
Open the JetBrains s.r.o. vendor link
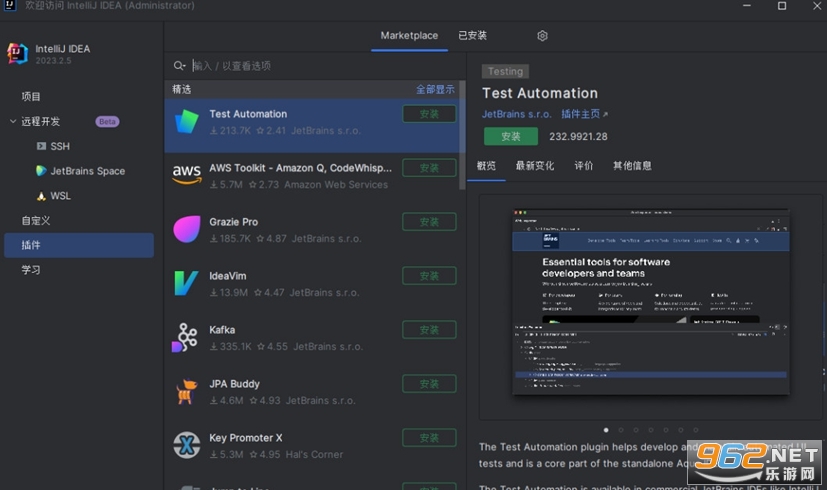point(516,114)
